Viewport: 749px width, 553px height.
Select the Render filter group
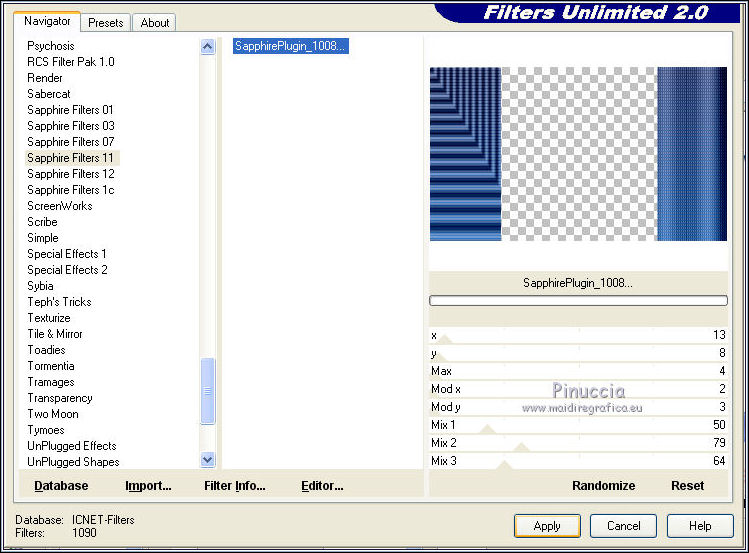(x=44, y=78)
